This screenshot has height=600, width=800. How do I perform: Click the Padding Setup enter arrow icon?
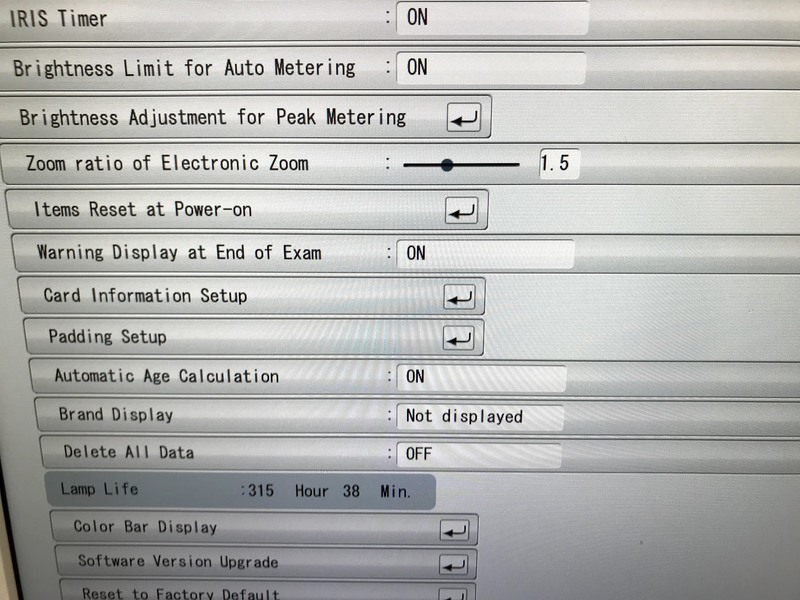click(458, 338)
